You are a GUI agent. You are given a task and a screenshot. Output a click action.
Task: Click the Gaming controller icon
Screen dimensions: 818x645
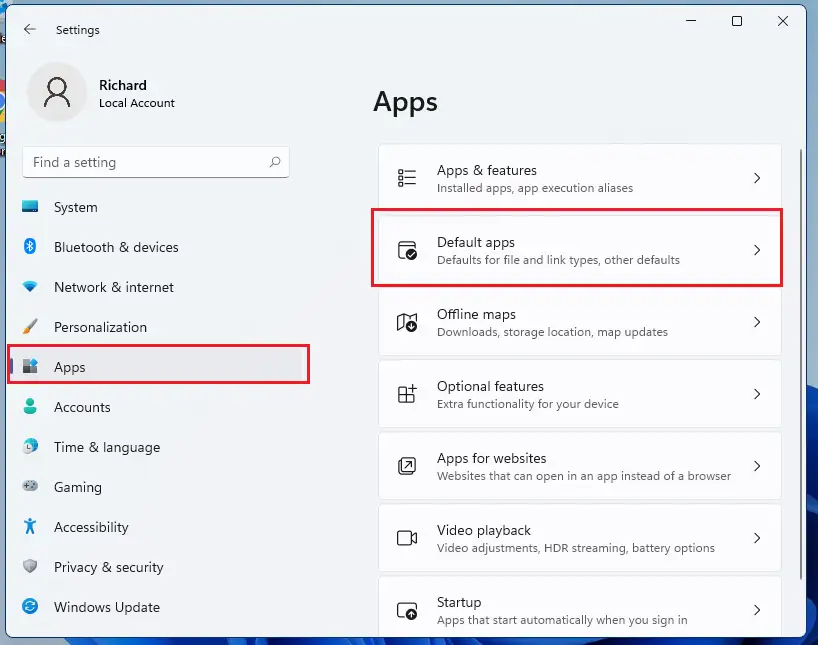click(30, 487)
